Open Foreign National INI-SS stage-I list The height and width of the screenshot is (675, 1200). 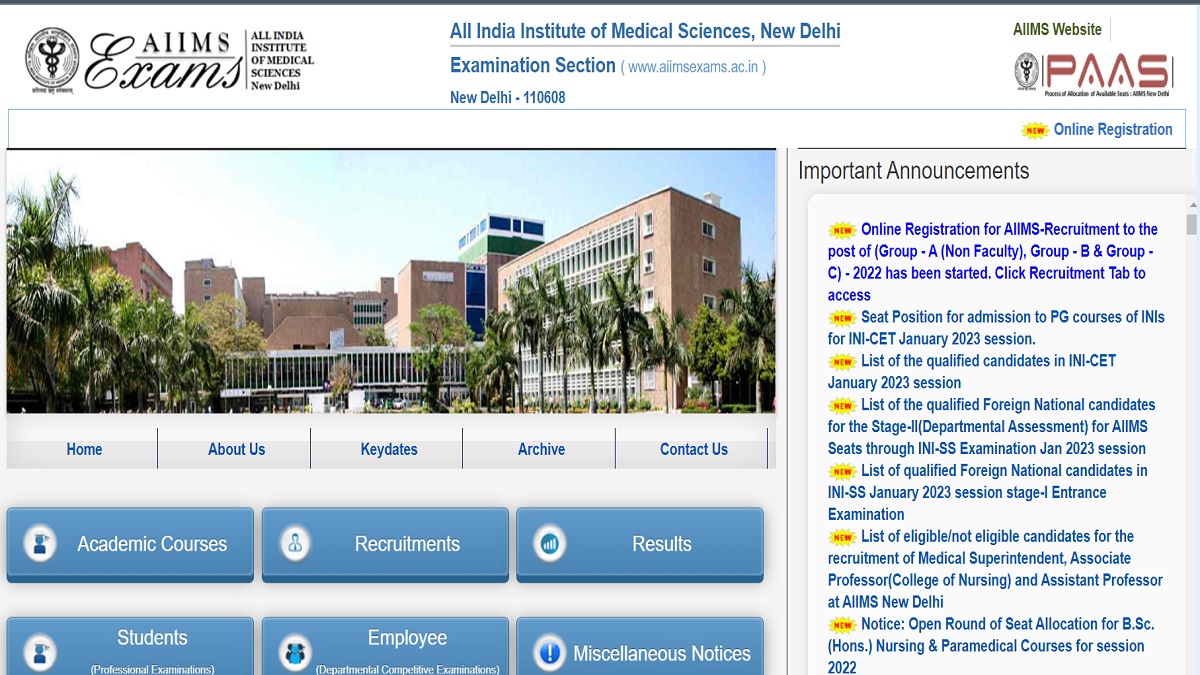(988, 493)
